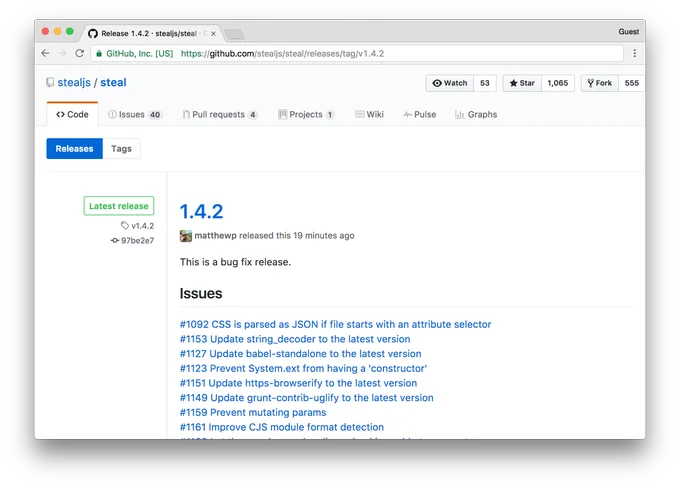
Task: Open the 97be2e7 commit link
Action: [x=137, y=240]
